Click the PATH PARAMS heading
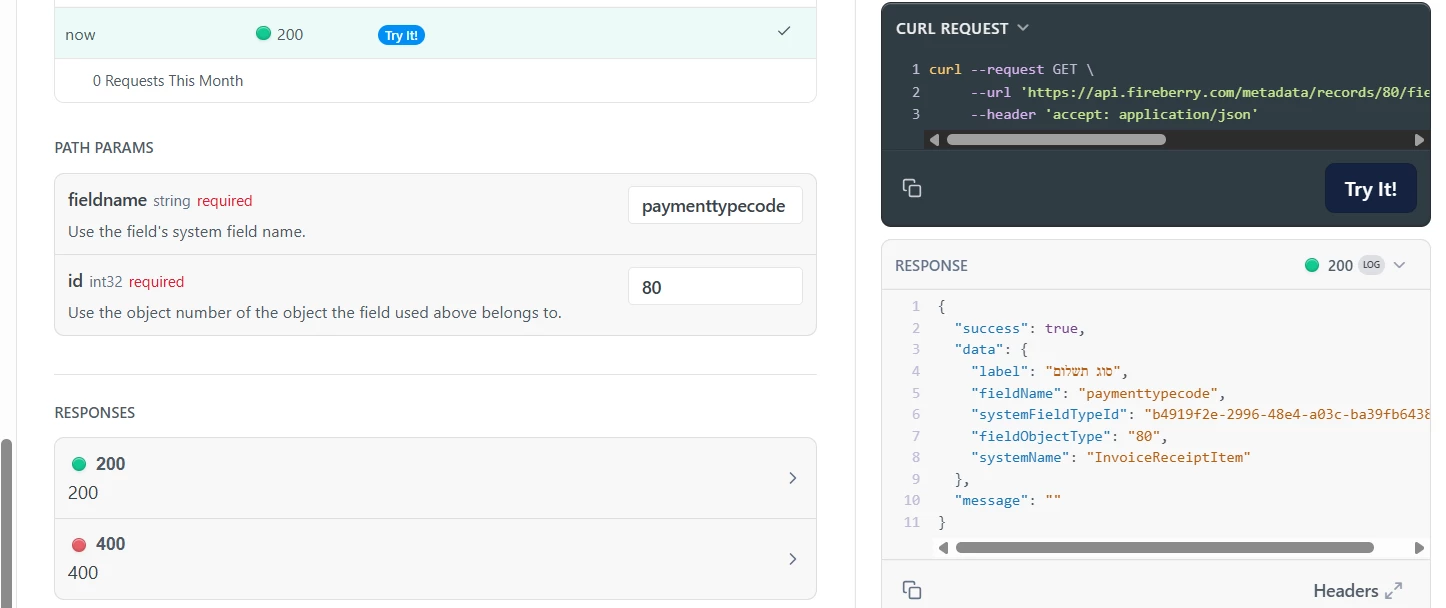The height and width of the screenshot is (608, 1446). [104, 147]
